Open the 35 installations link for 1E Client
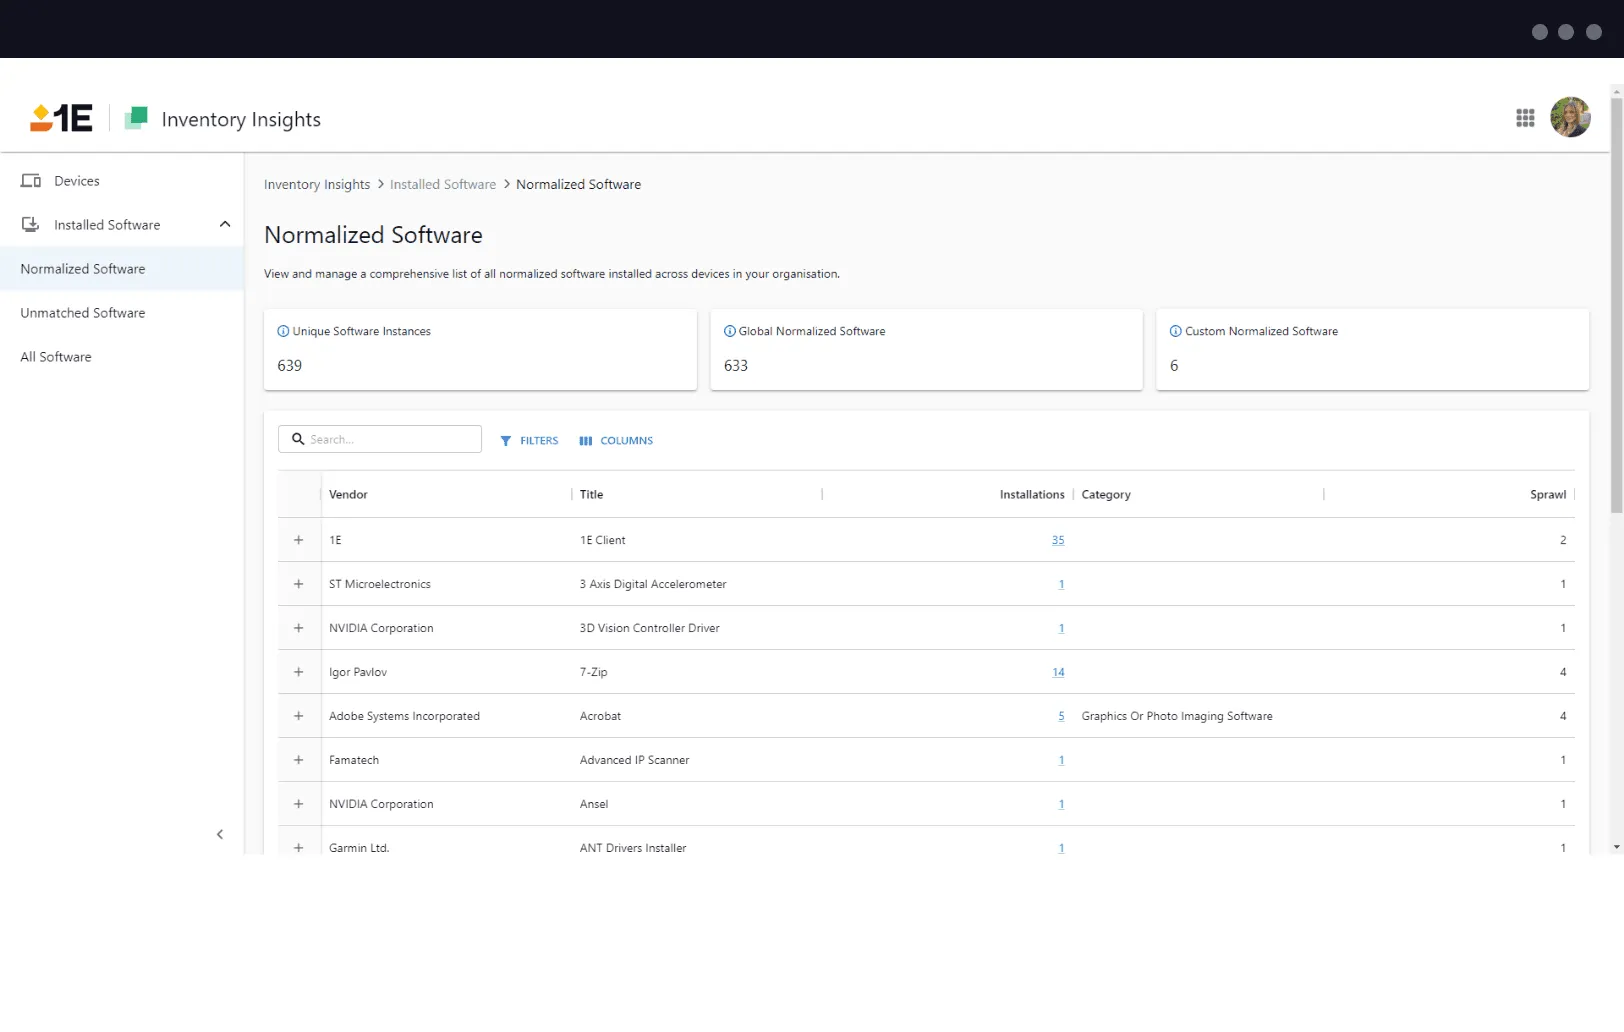The image size is (1624, 1032). (1057, 540)
